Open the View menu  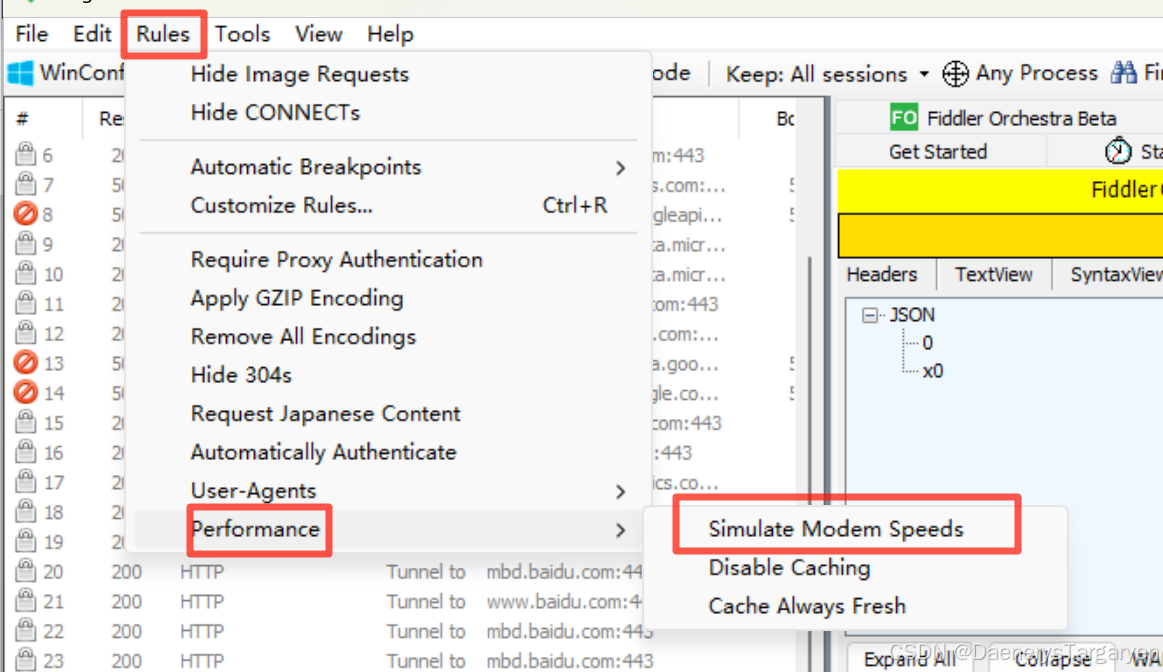319,34
